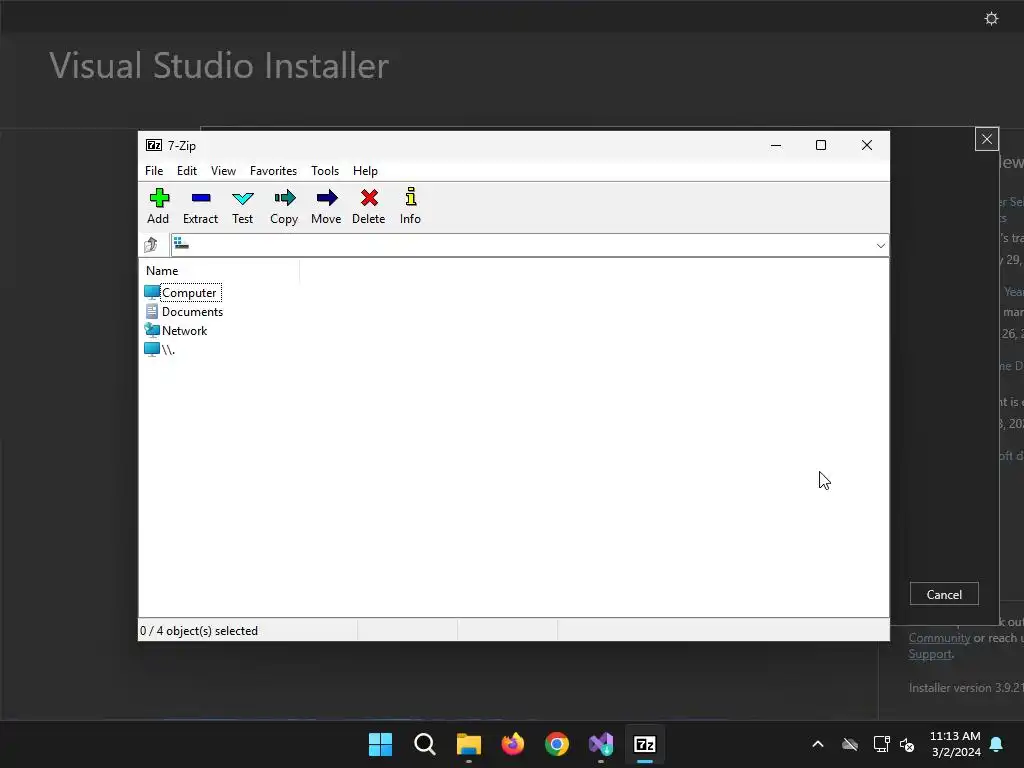1024x768 pixels.
Task: Open the Edit menu
Action: coord(187,170)
